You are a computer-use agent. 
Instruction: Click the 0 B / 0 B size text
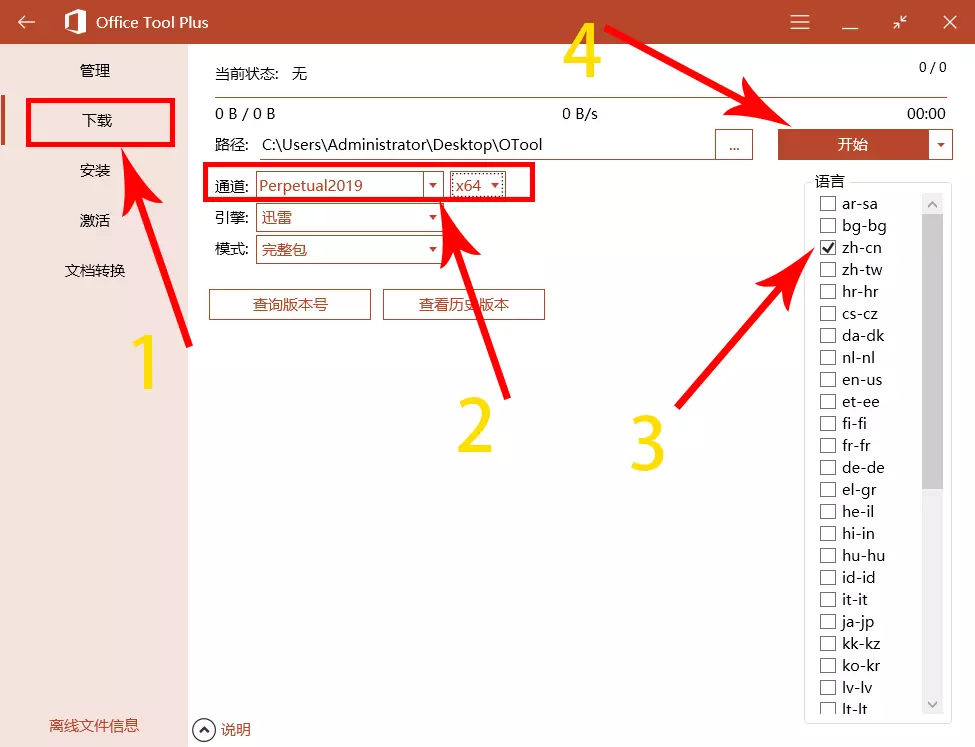pyautogui.click(x=245, y=114)
